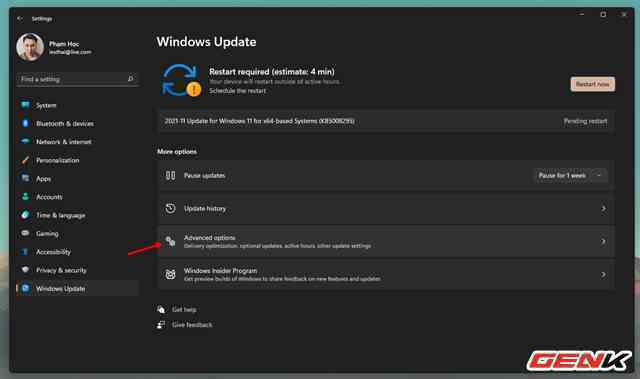The height and width of the screenshot is (379, 640).
Task: Open Network & internet icon
Action: 25,141
